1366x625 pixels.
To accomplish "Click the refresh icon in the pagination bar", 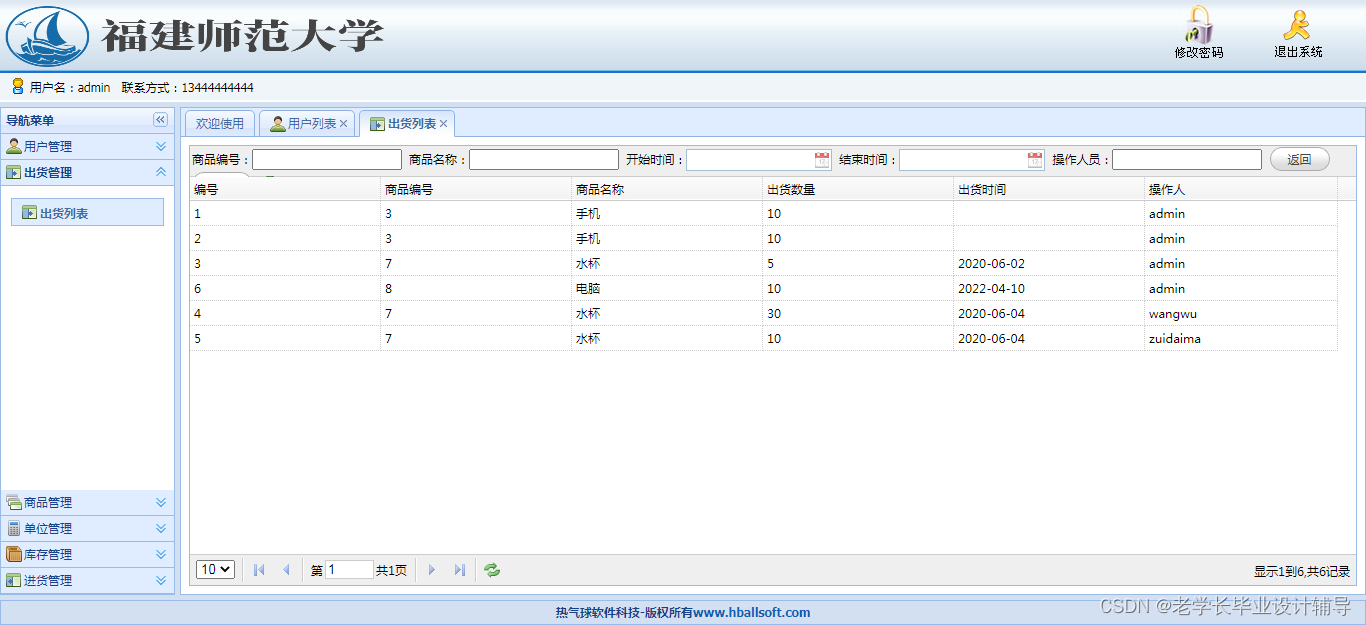I will tap(491, 569).
